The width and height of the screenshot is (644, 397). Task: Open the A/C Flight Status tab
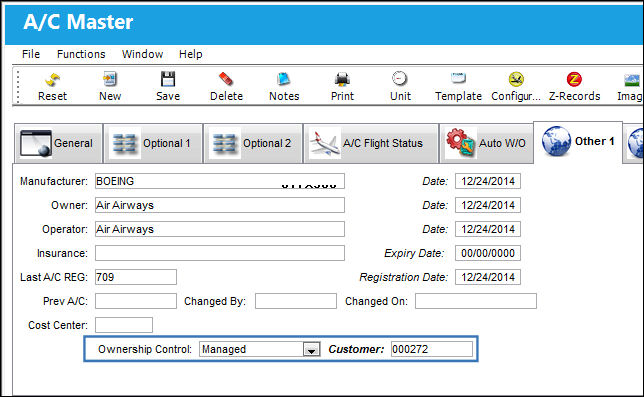tap(371, 143)
